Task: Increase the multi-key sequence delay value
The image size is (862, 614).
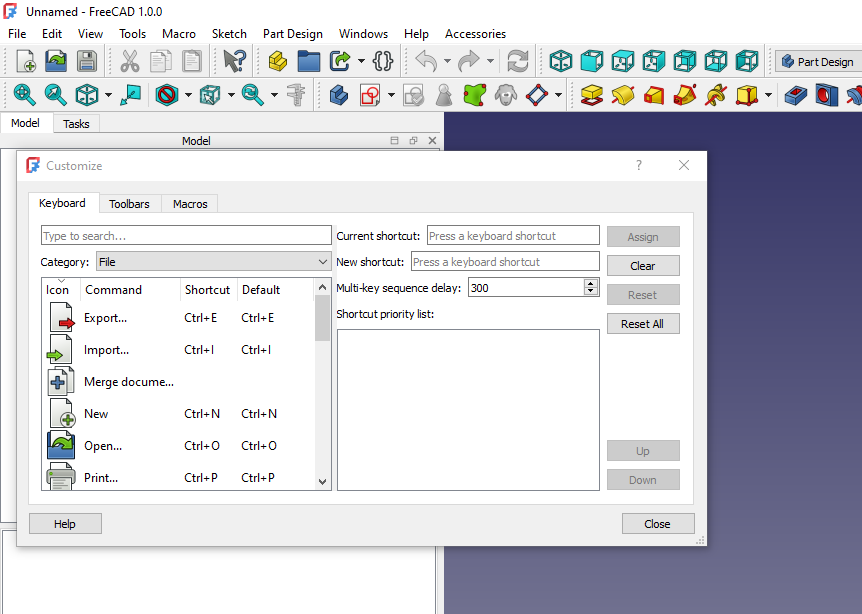Action: [x=591, y=283]
